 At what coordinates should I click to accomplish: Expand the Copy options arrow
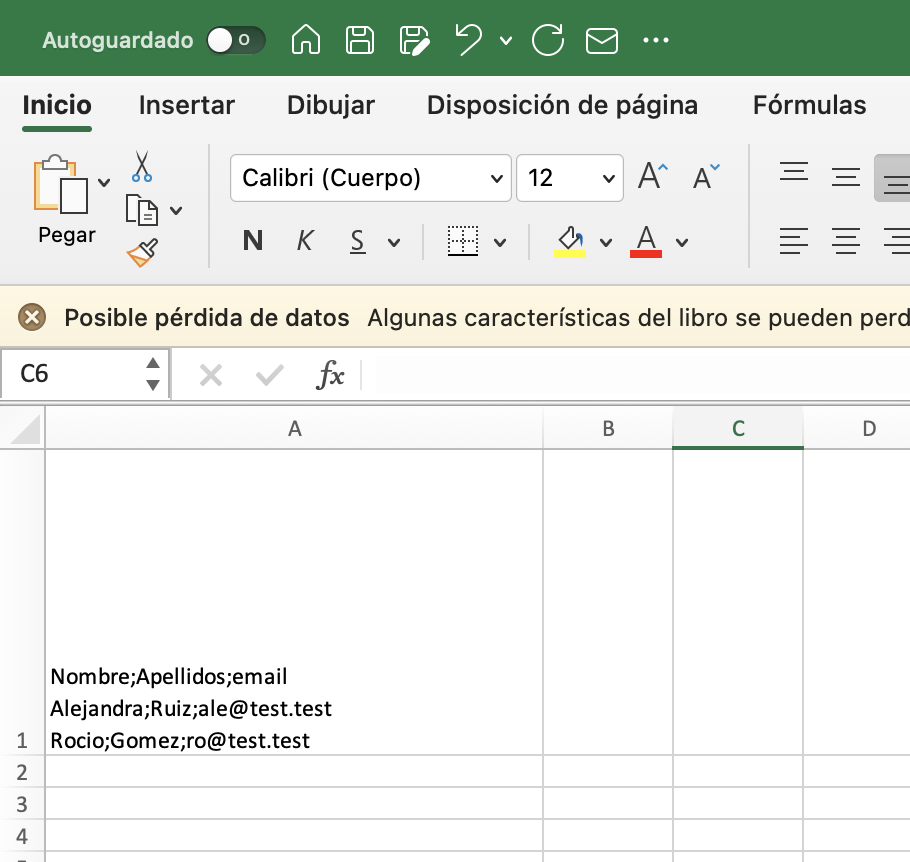[x=176, y=211]
